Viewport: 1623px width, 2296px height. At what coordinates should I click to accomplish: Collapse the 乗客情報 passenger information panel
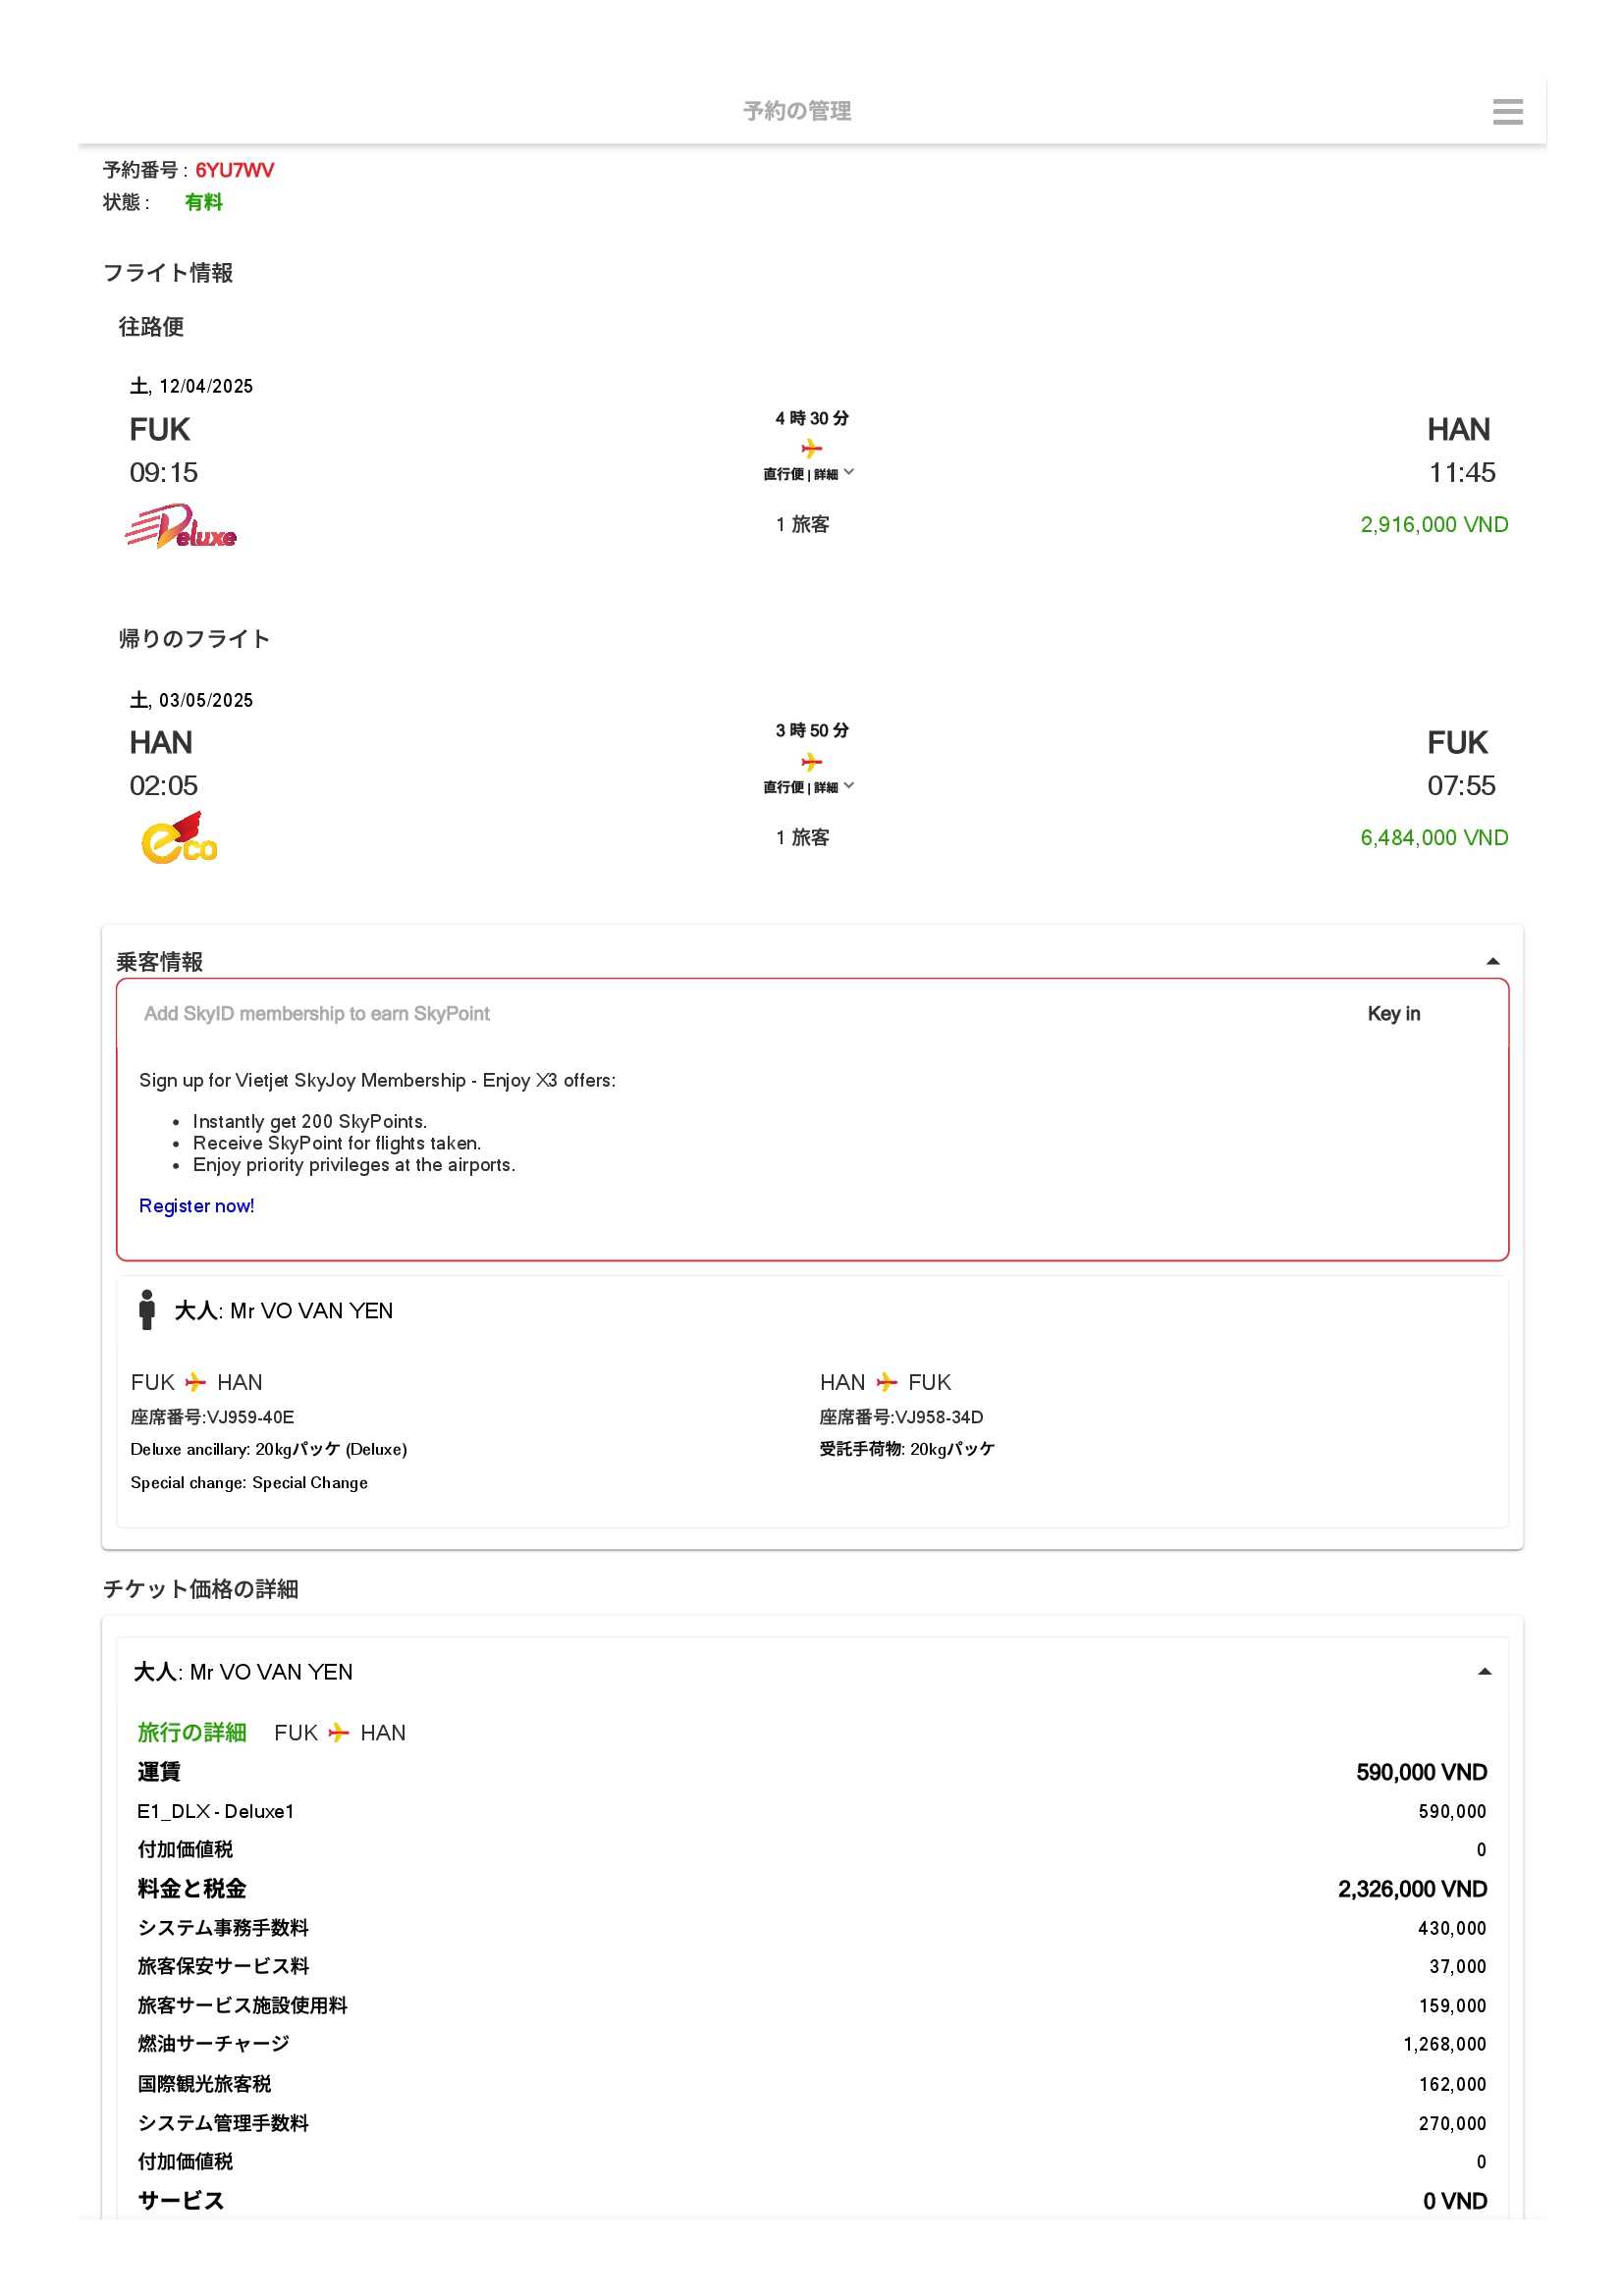pos(1492,961)
